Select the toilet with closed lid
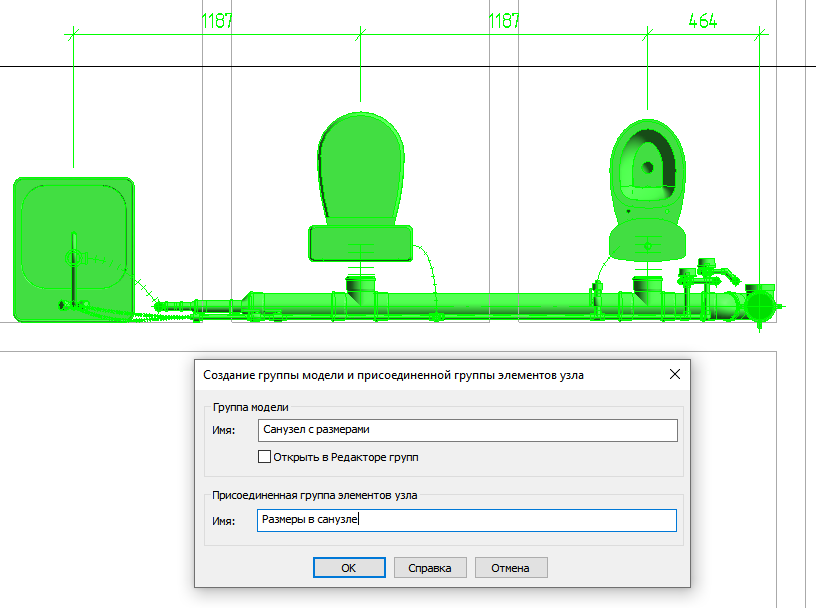 361,186
